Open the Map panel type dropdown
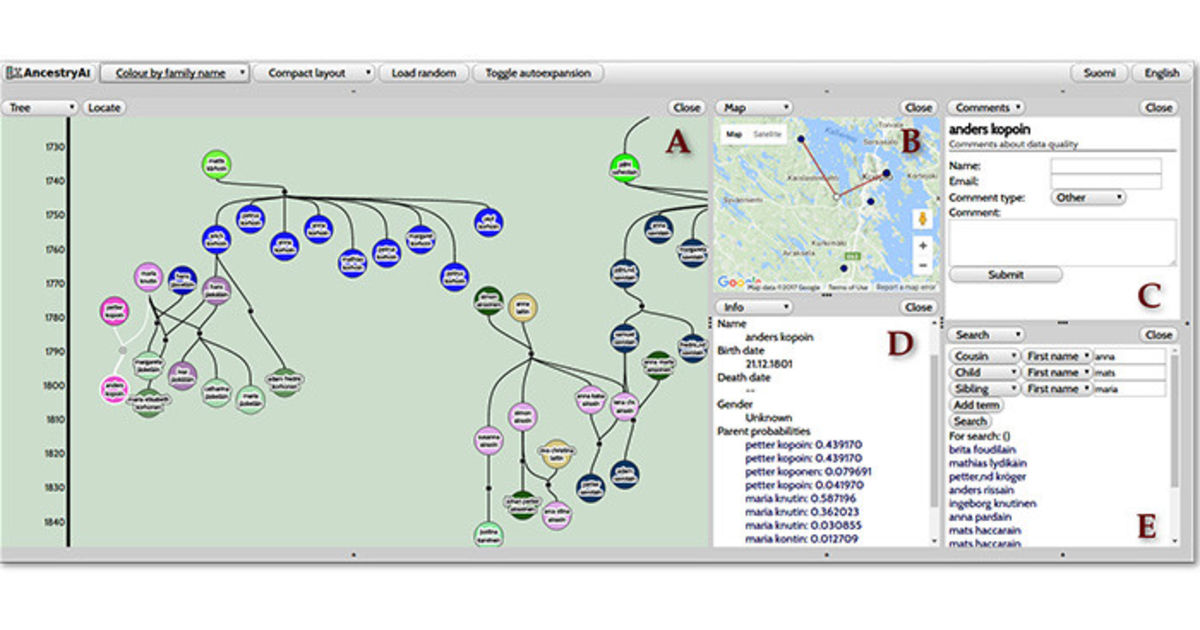The width and height of the screenshot is (1200, 630). point(754,107)
